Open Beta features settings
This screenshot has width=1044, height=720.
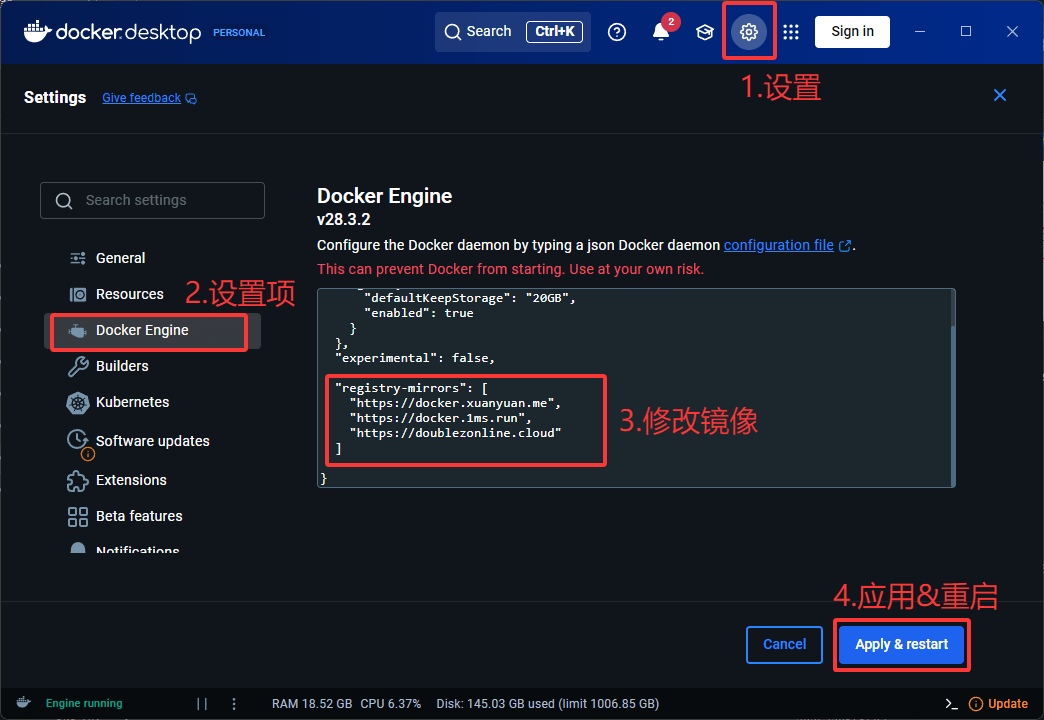[138, 516]
